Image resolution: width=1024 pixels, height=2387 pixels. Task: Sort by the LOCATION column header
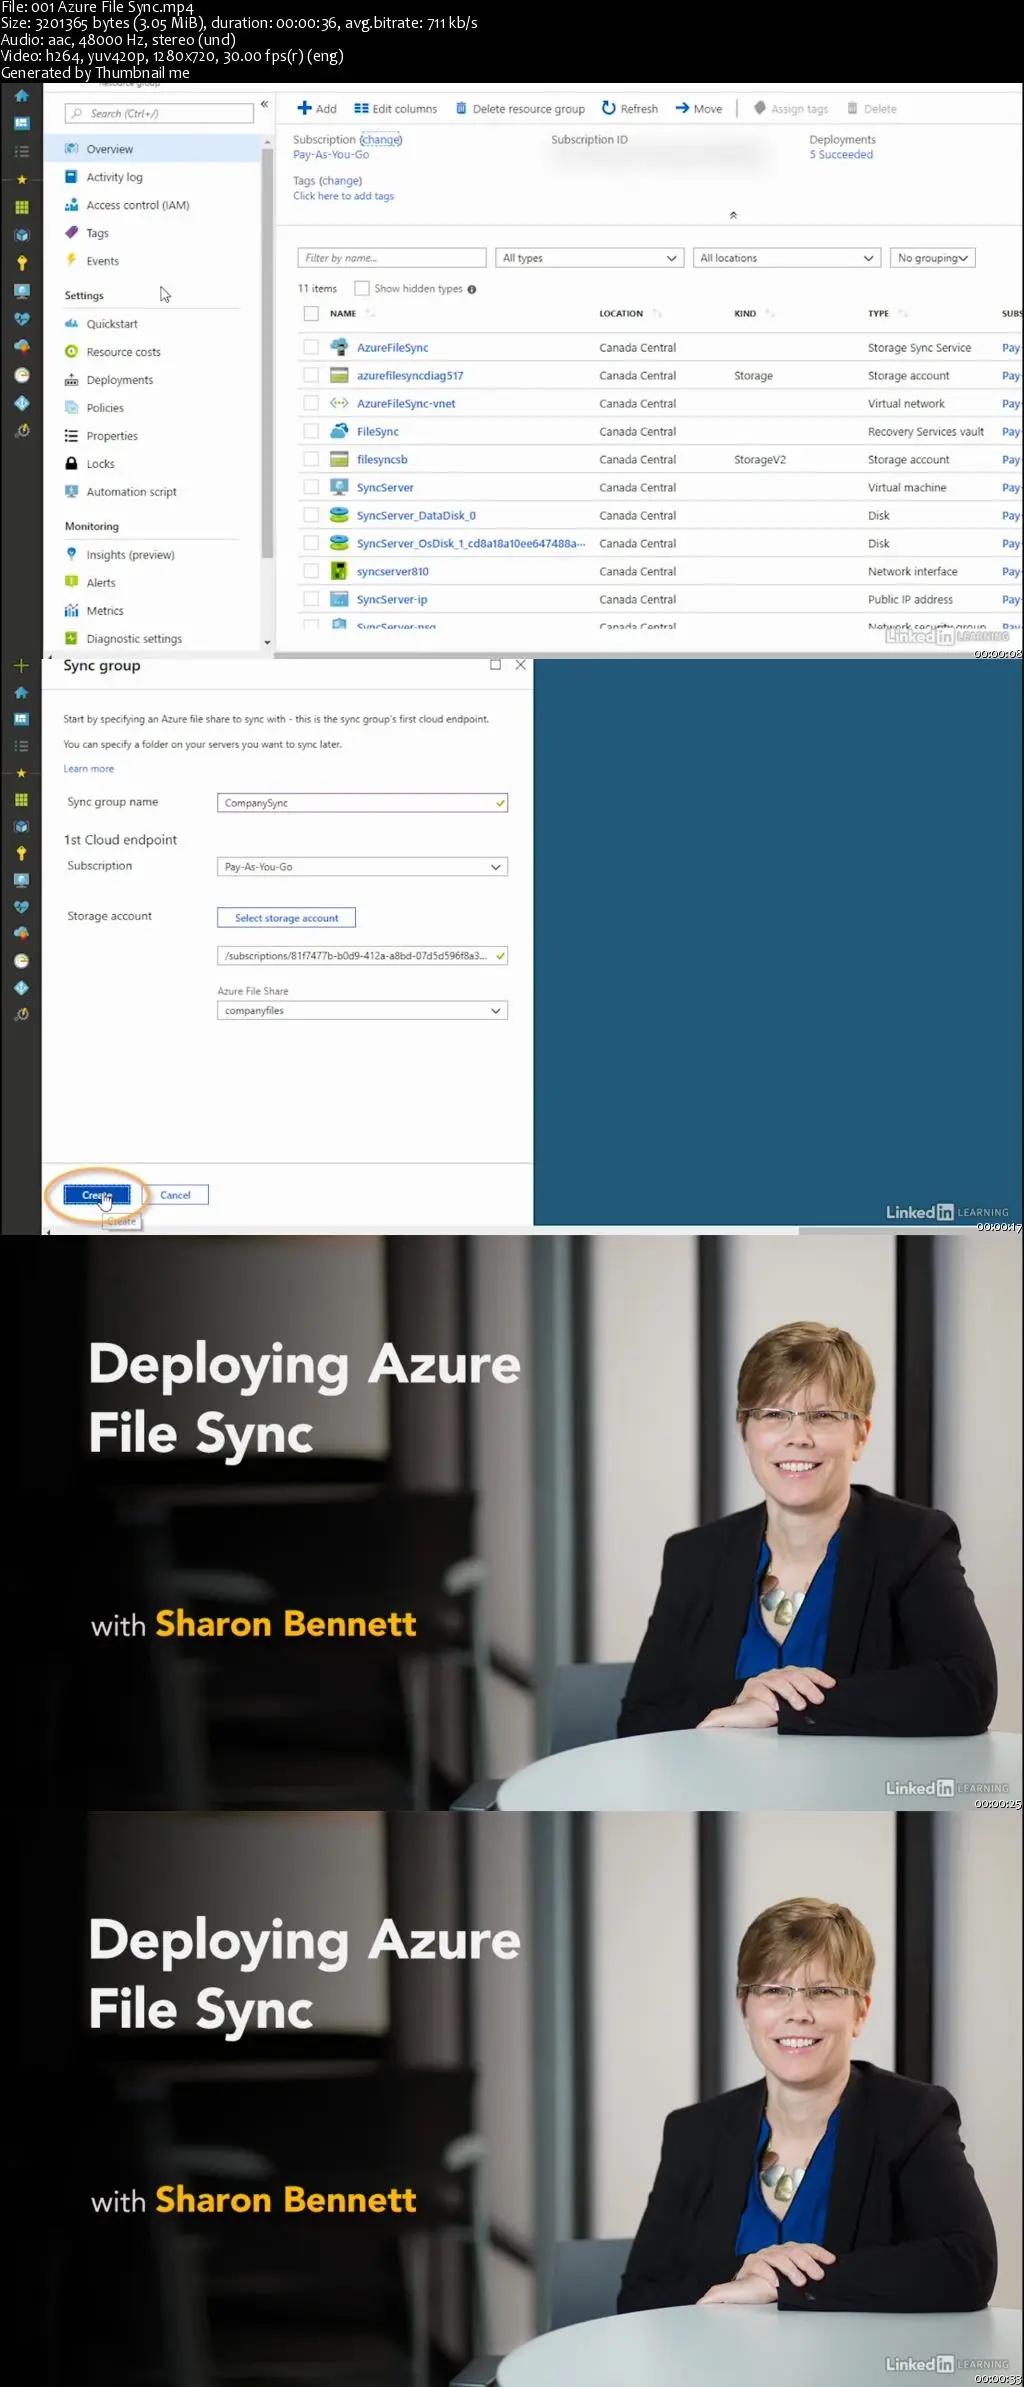[x=621, y=314]
